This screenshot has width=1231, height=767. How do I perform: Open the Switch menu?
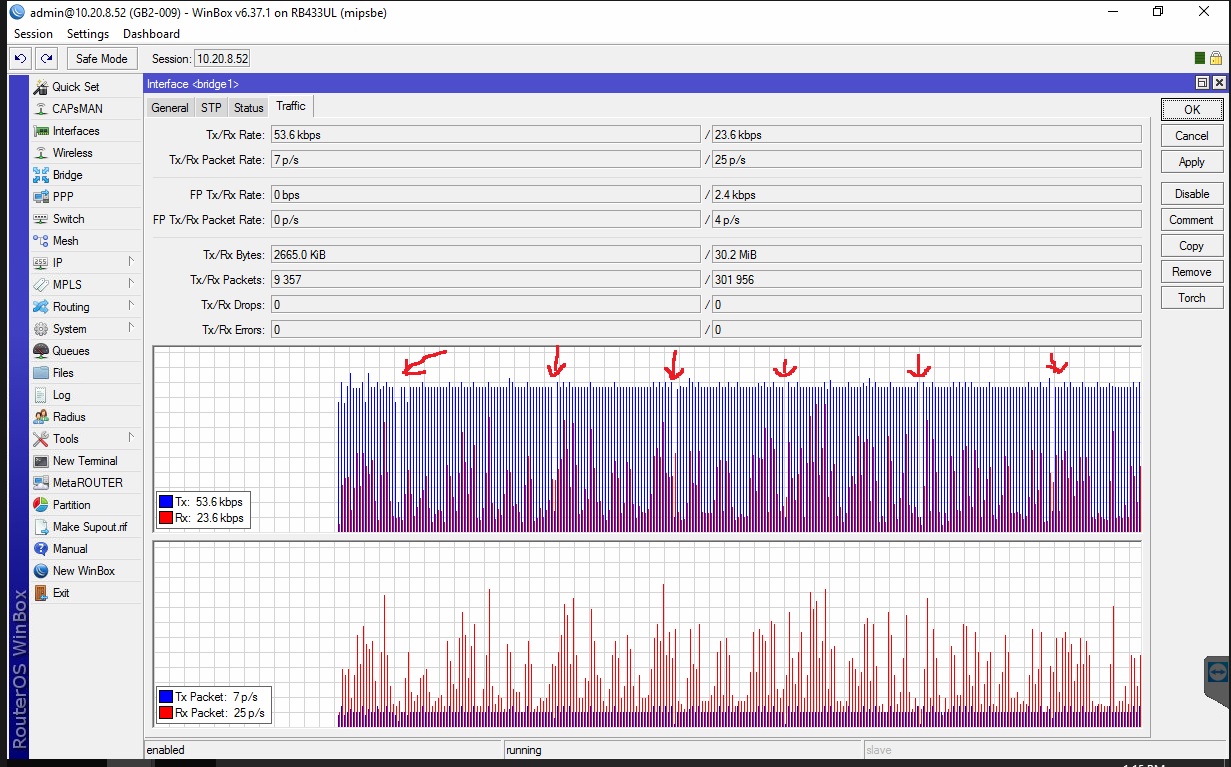[68, 219]
